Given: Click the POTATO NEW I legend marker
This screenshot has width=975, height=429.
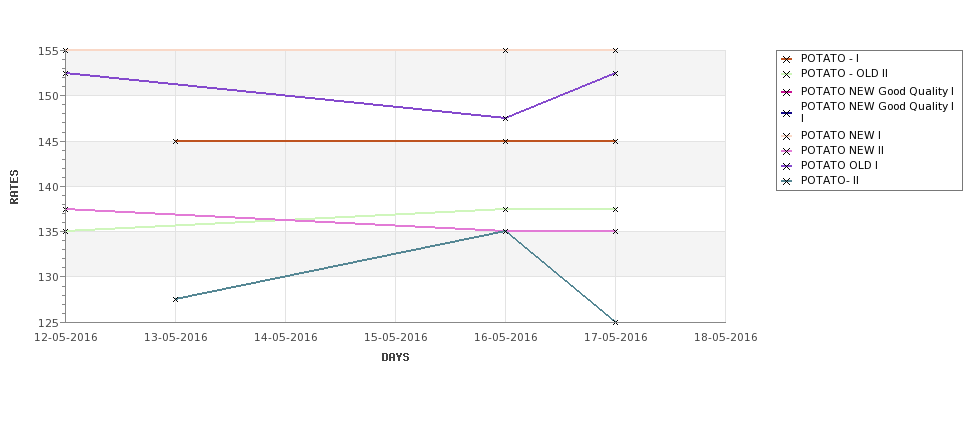Looking at the screenshot, I should 787,136.
